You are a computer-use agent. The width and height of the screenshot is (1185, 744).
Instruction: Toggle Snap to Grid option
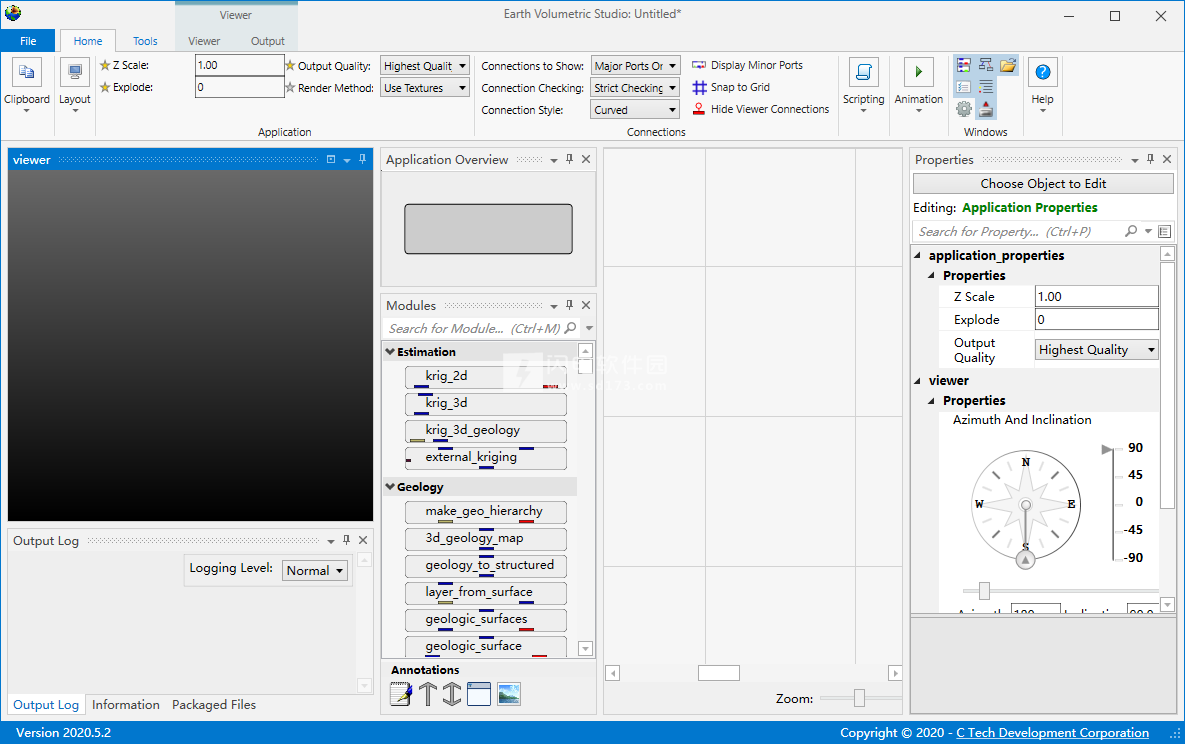(x=731, y=88)
